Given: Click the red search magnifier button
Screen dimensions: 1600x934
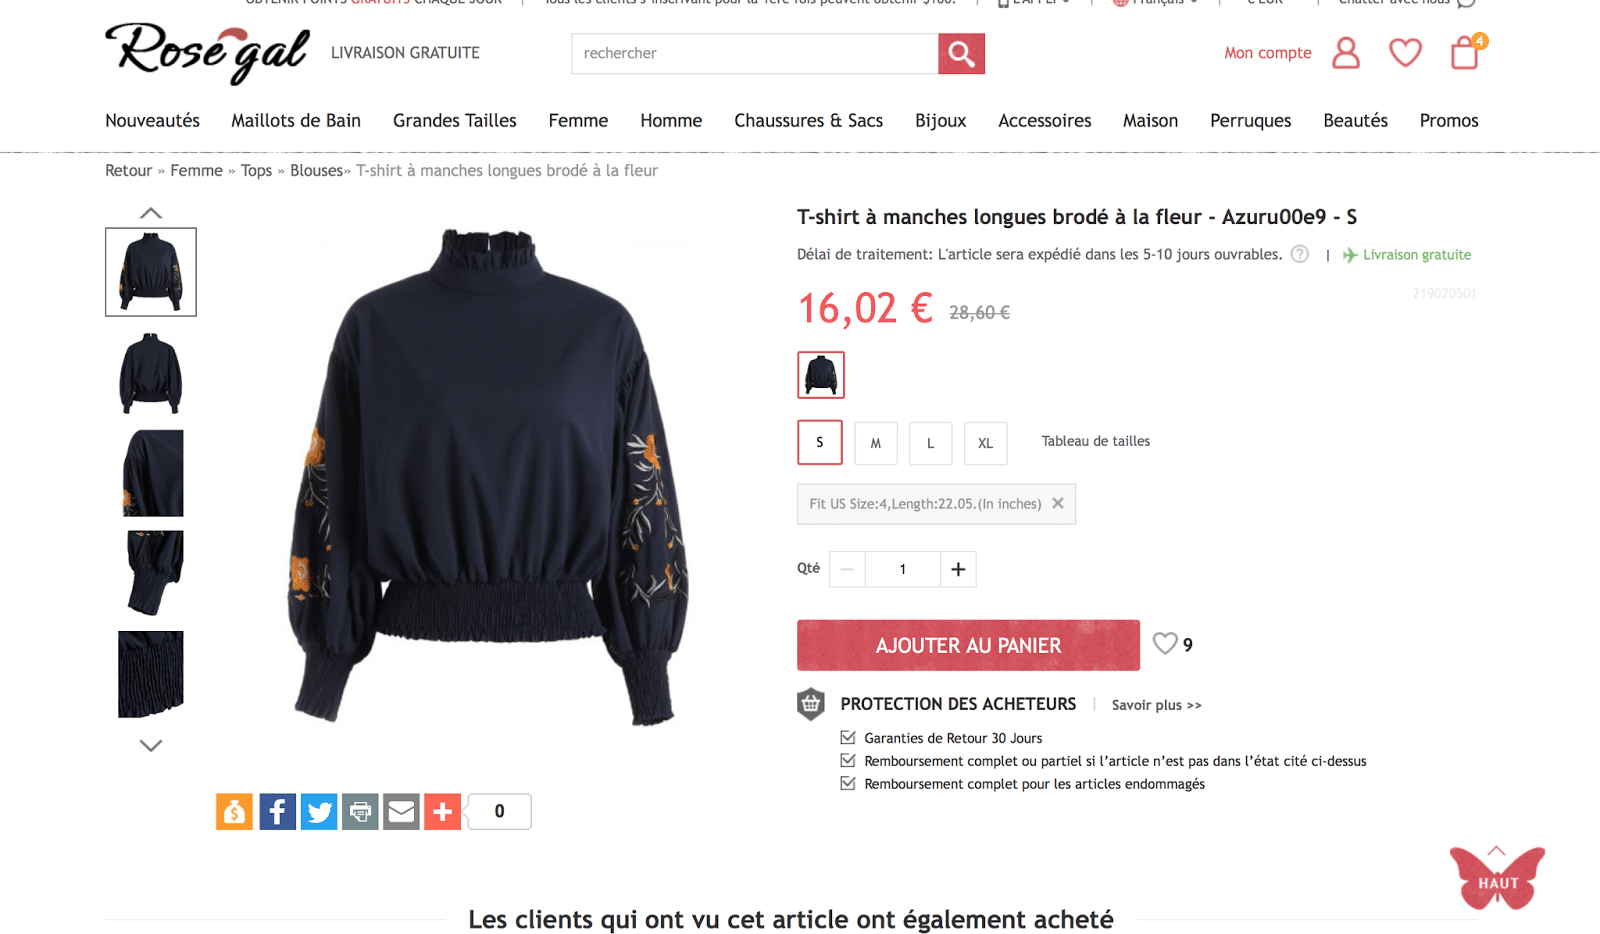Looking at the screenshot, I should (x=961, y=54).
